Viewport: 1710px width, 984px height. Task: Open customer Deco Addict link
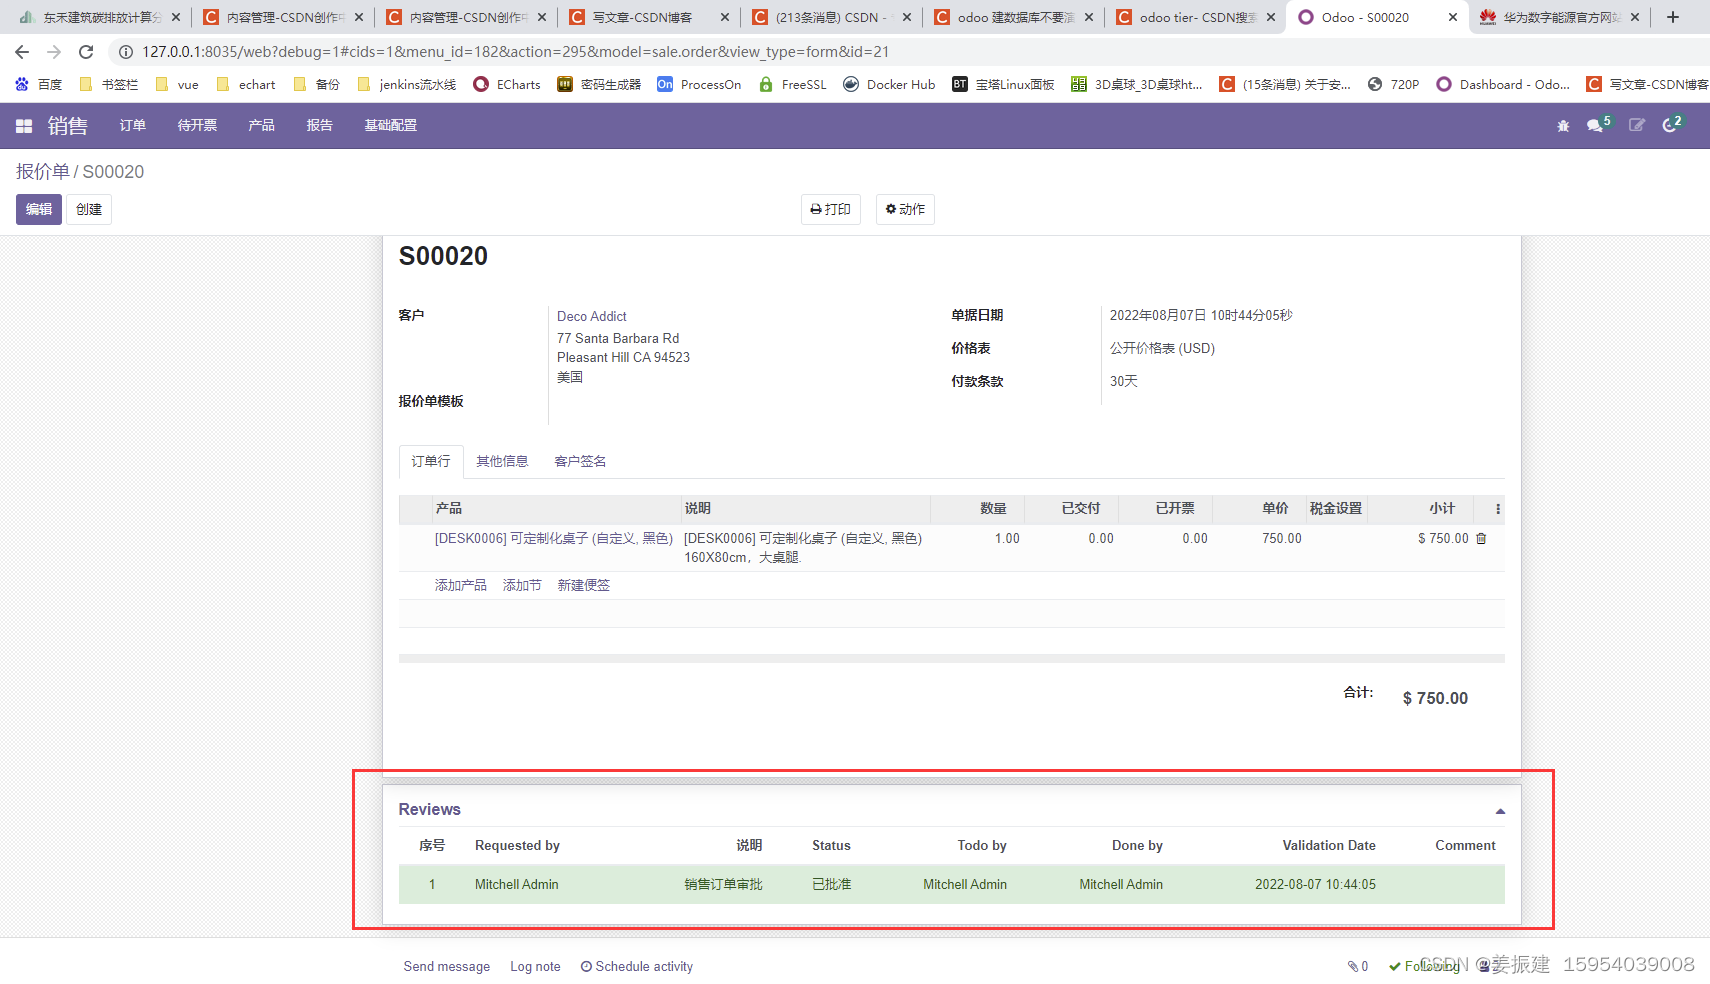coord(592,316)
